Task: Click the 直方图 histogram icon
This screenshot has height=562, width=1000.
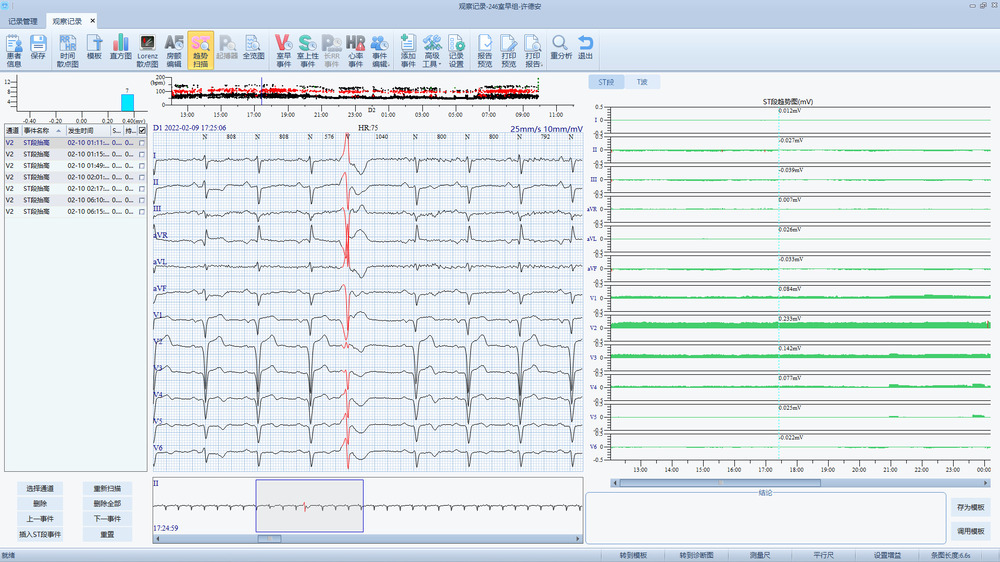Action: (x=121, y=47)
